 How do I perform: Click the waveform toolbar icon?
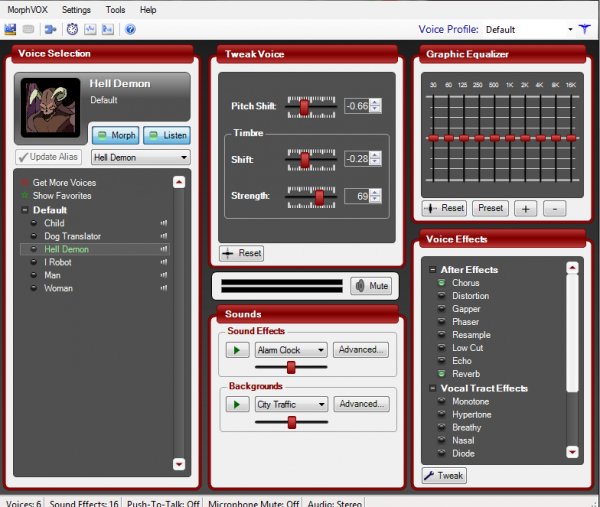pos(90,29)
